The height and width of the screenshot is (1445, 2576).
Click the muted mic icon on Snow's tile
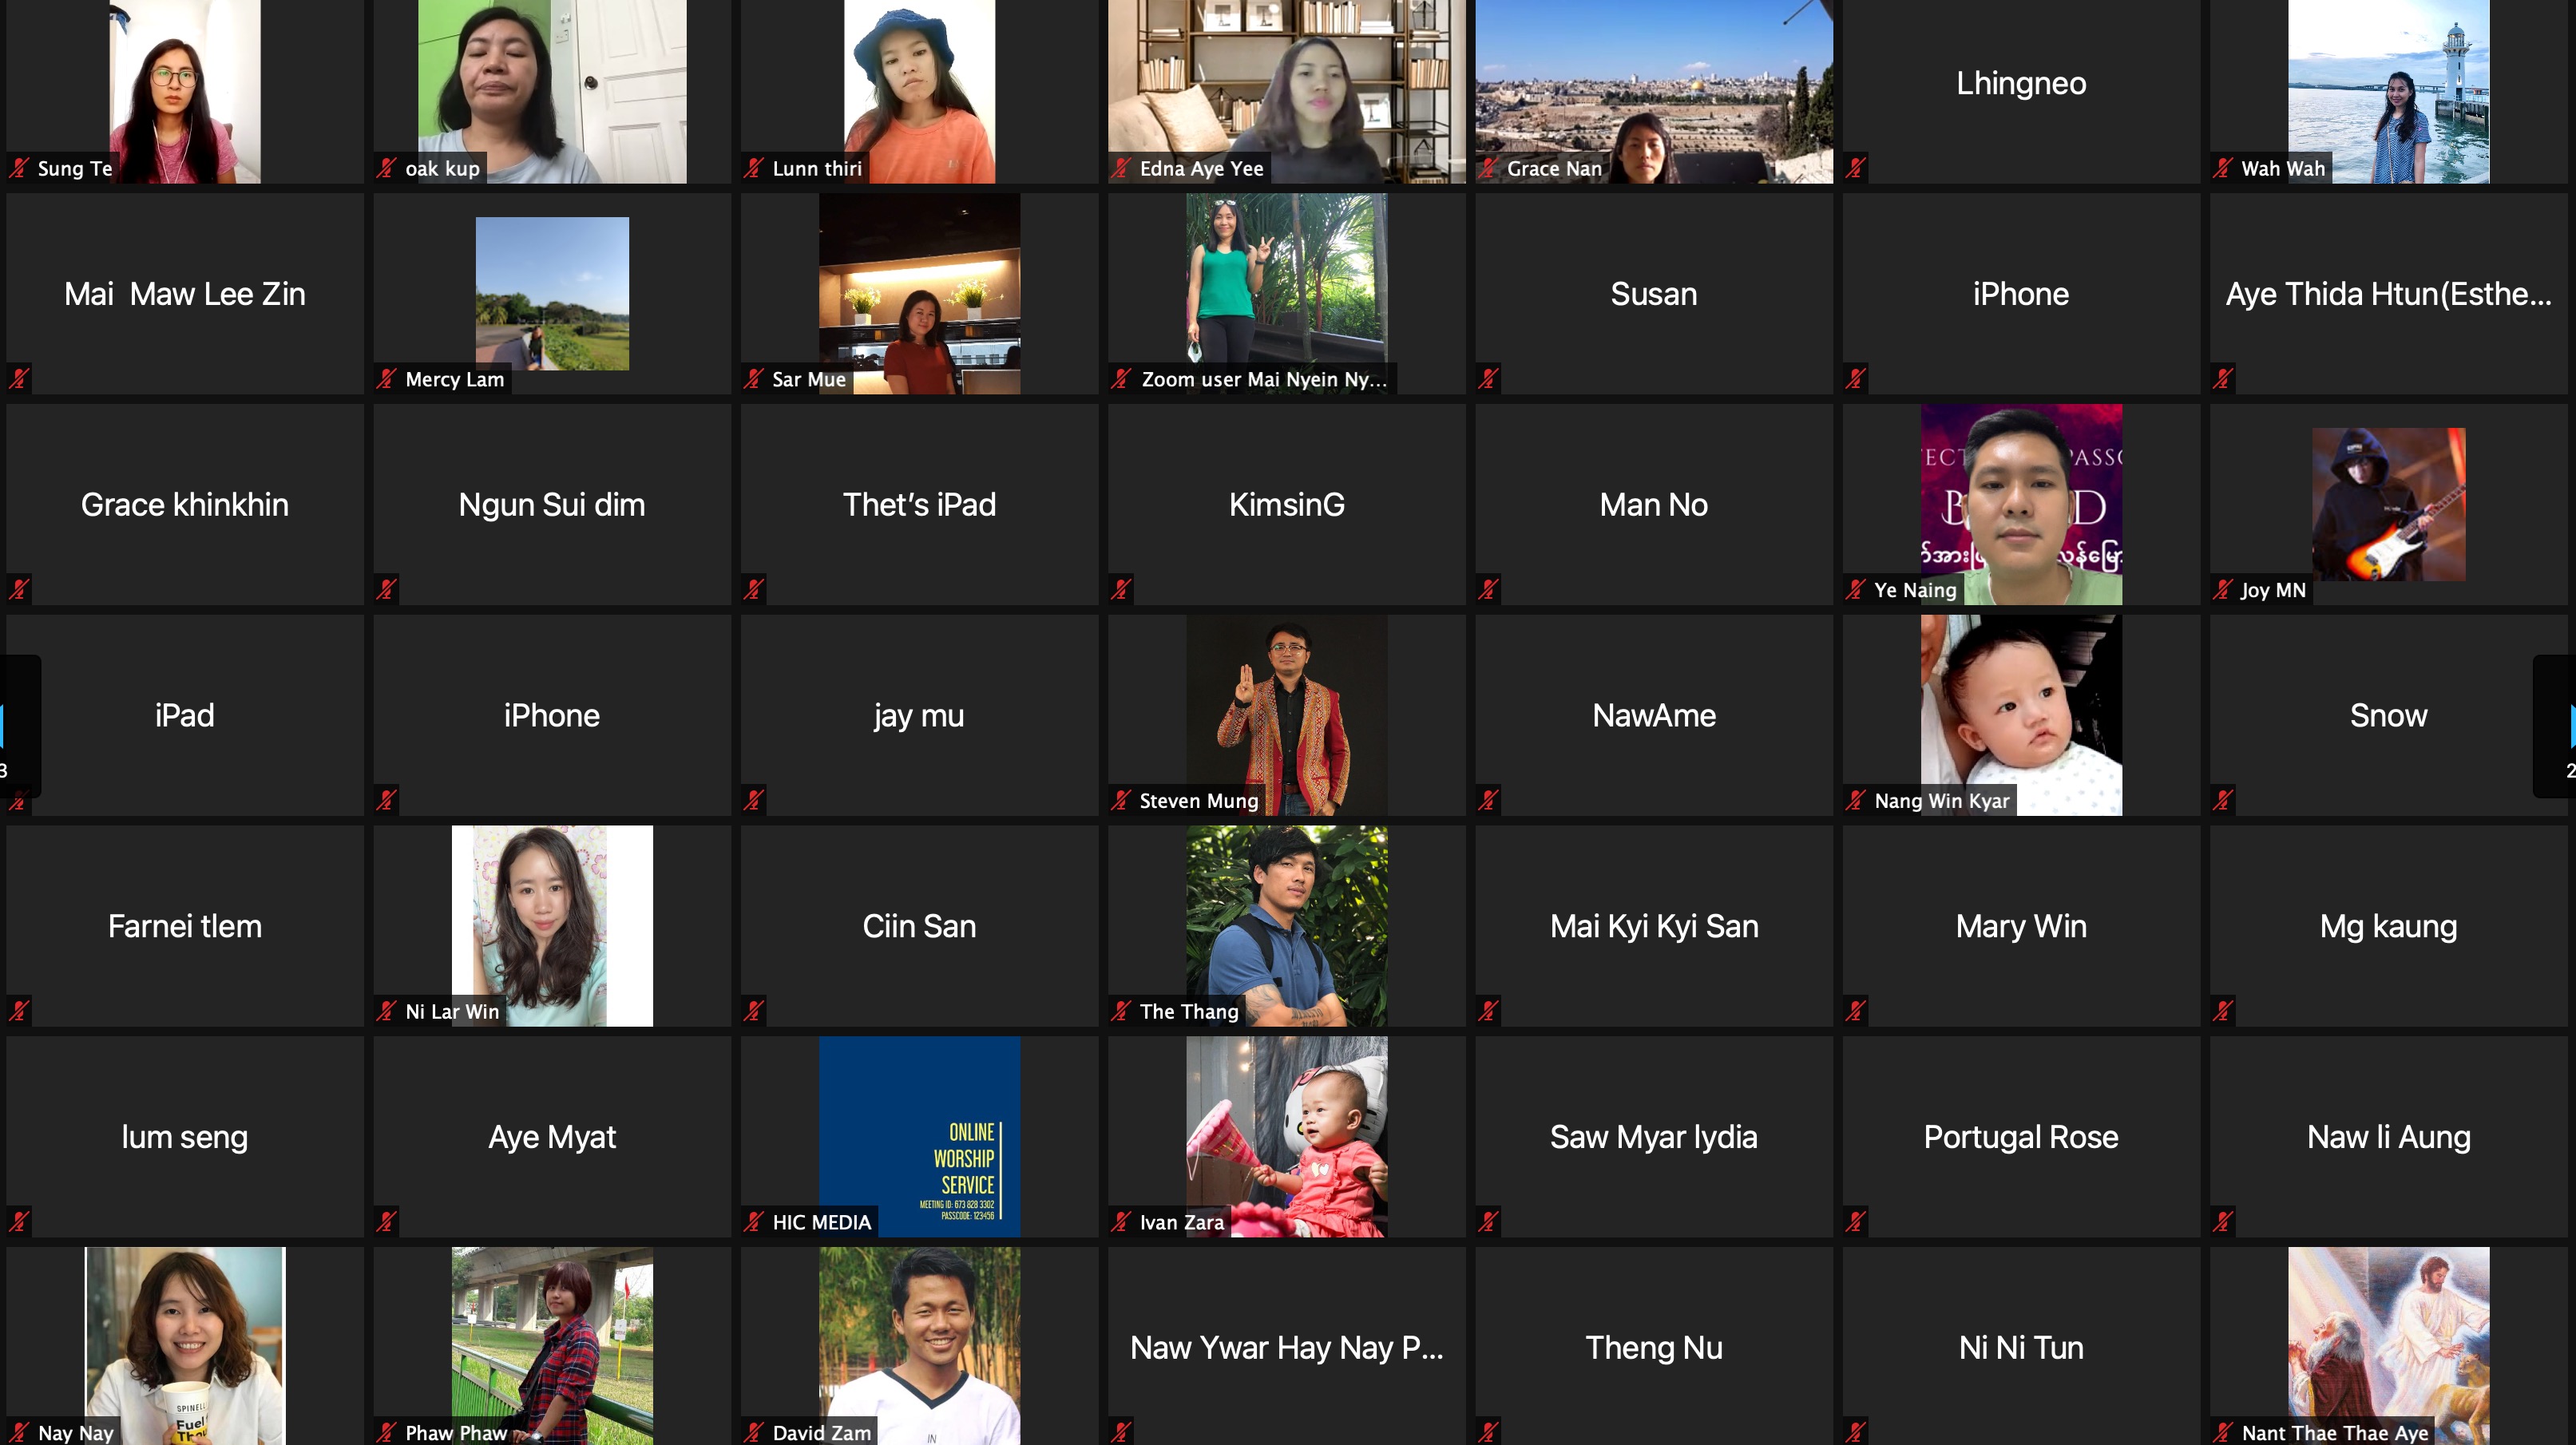2223,800
